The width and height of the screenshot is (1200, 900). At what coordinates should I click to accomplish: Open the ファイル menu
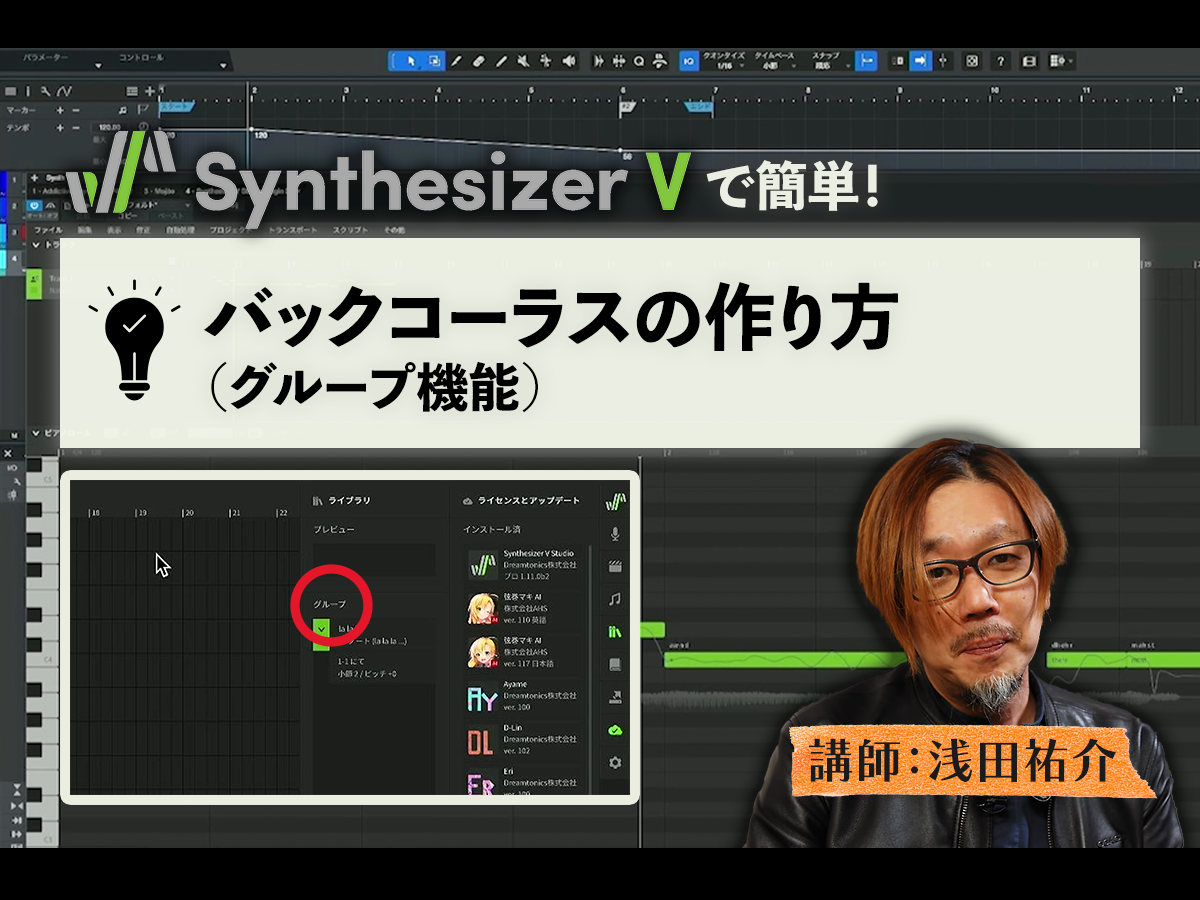click(48, 230)
